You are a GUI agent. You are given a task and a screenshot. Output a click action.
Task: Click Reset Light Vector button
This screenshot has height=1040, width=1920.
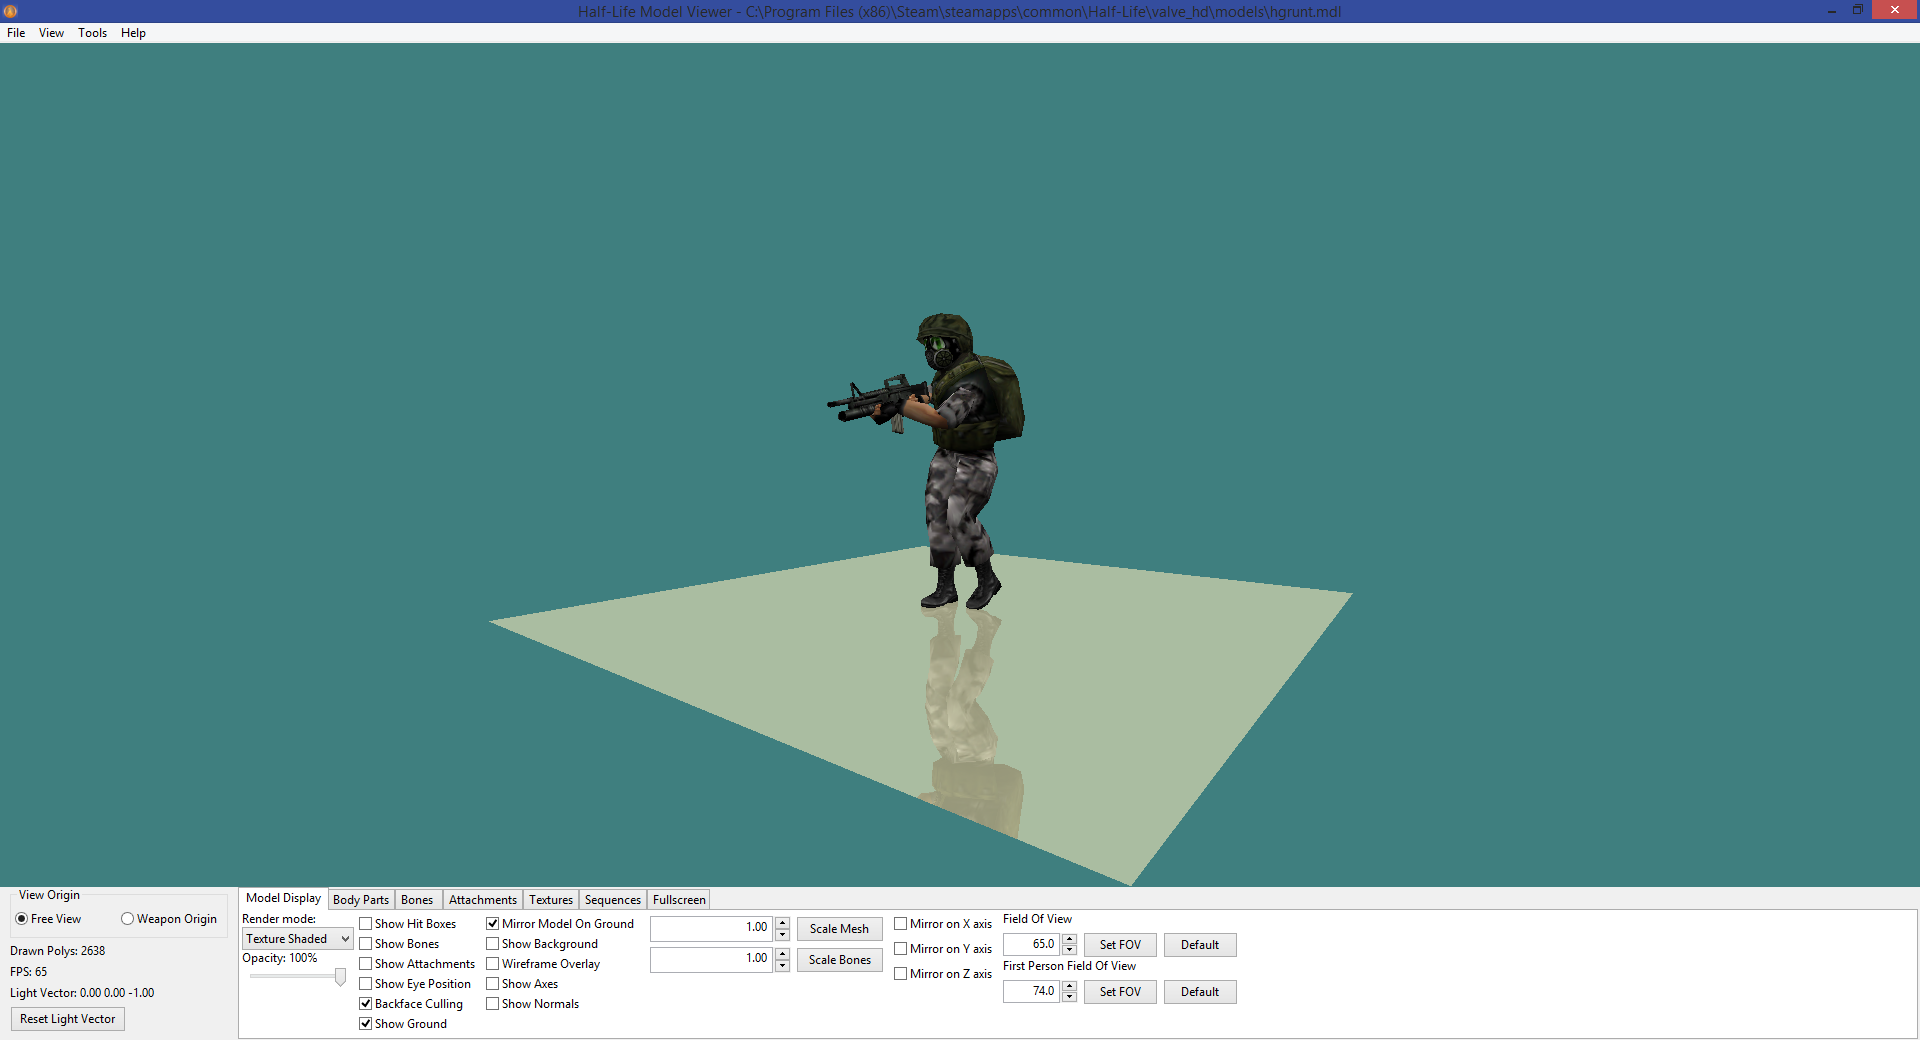click(x=68, y=1019)
